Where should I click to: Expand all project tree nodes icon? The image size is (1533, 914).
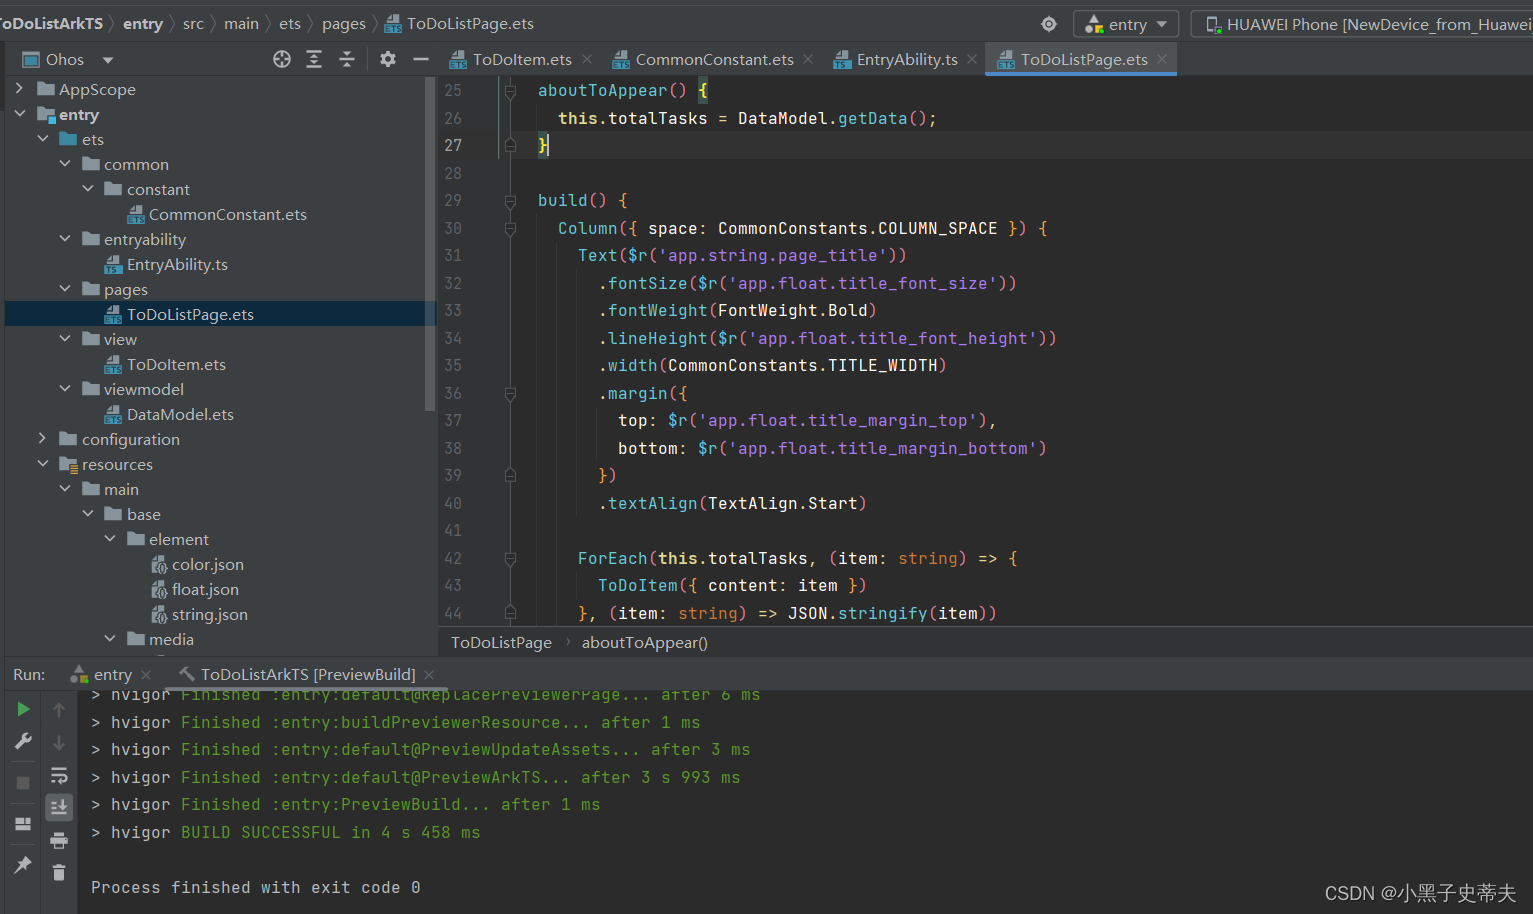[314, 59]
